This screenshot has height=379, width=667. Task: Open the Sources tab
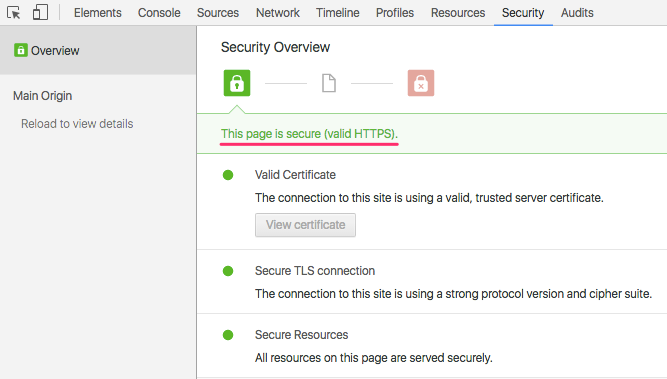coord(218,13)
